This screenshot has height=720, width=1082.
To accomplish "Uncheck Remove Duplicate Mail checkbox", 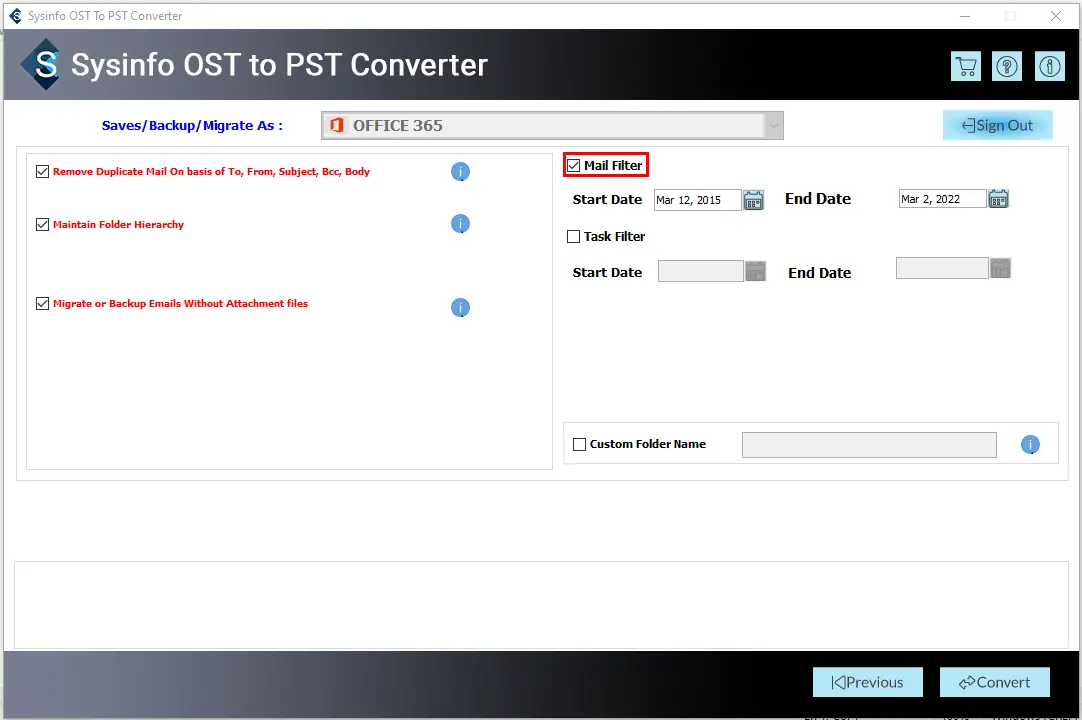I will (42, 171).
